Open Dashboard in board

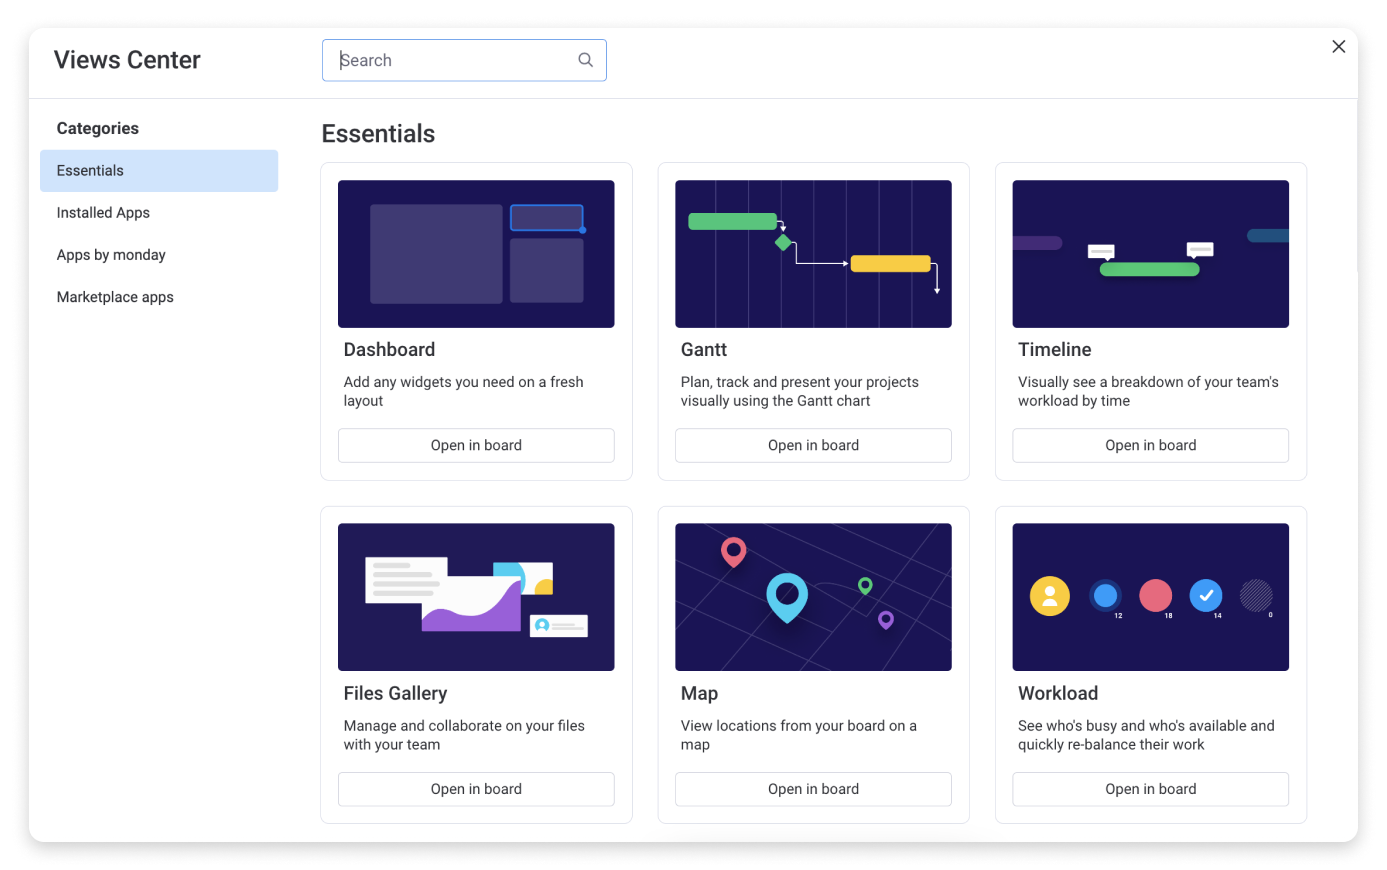pyautogui.click(x=476, y=446)
